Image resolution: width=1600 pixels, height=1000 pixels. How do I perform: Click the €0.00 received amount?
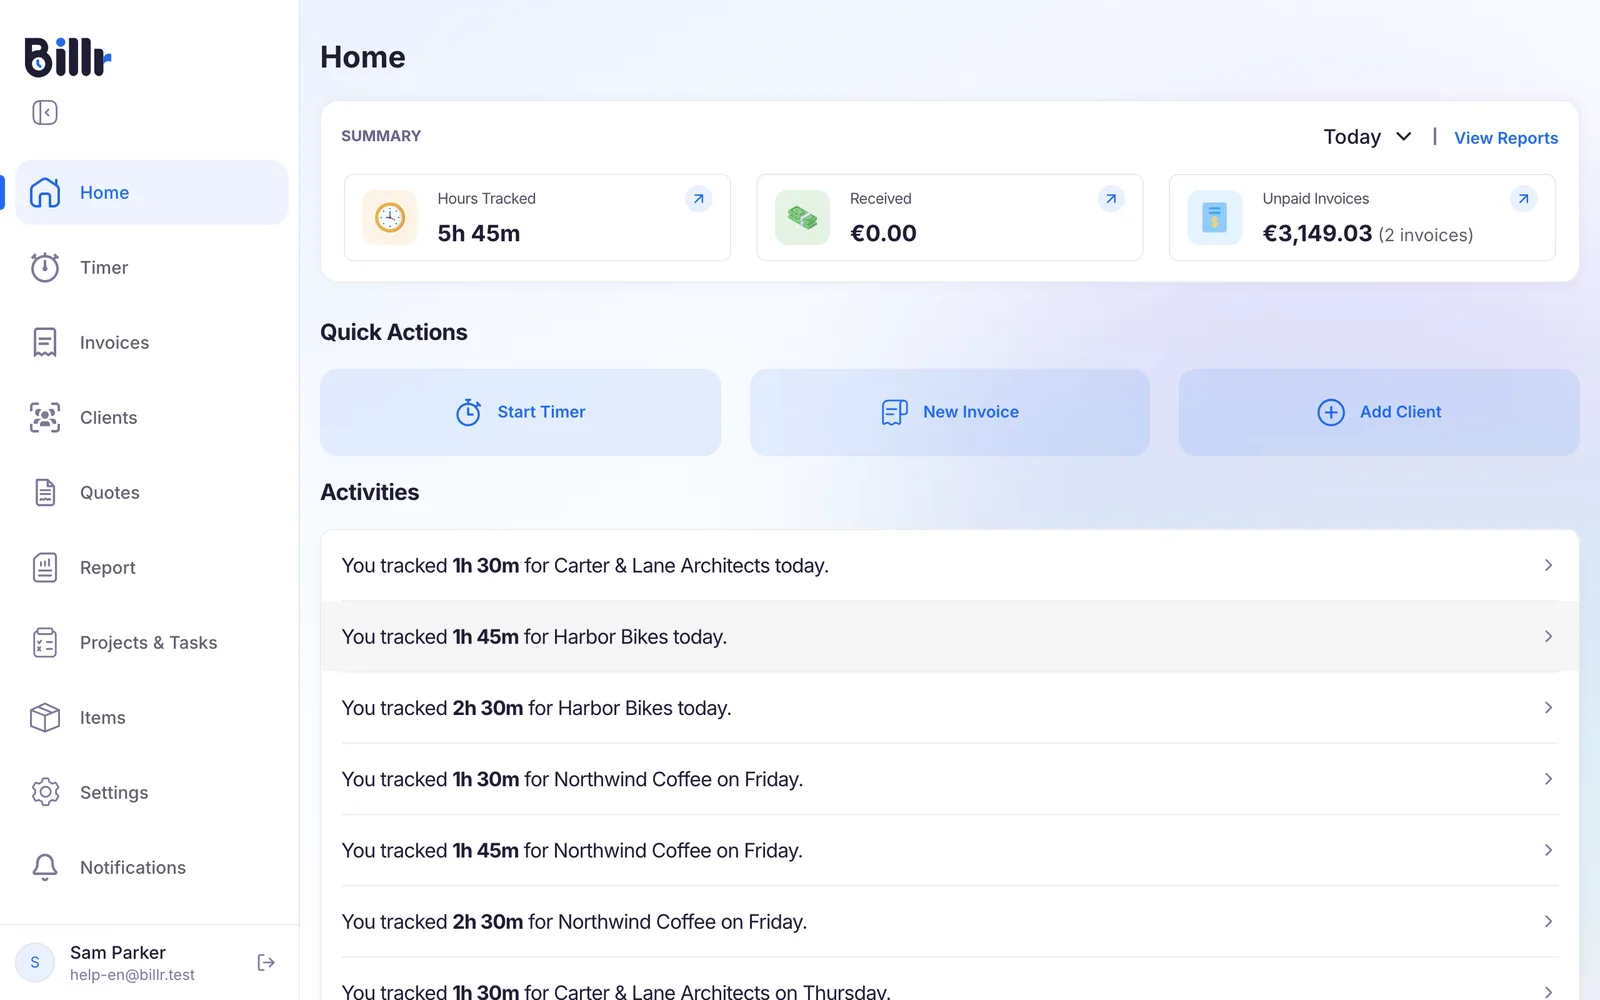pyautogui.click(x=883, y=233)
